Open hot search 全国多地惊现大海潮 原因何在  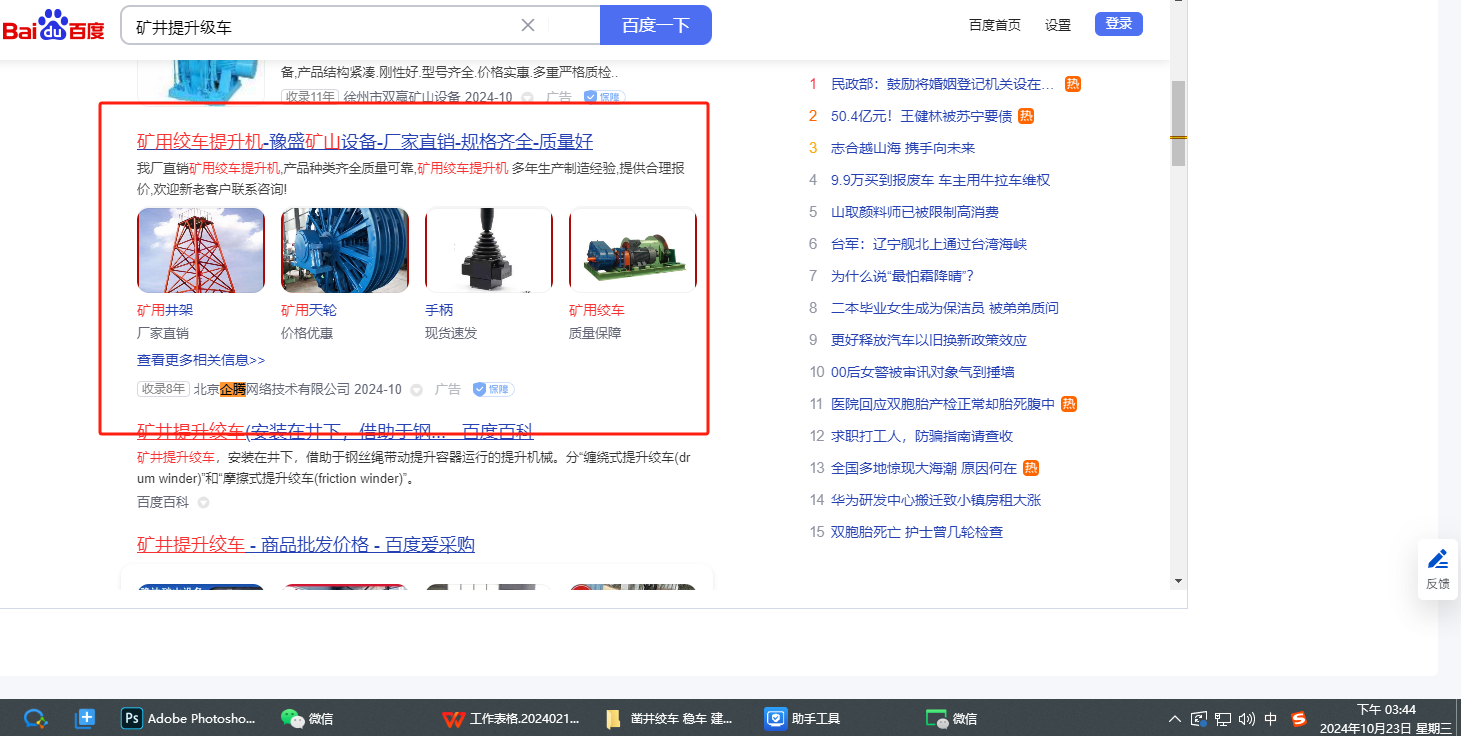tap(924, 468)
